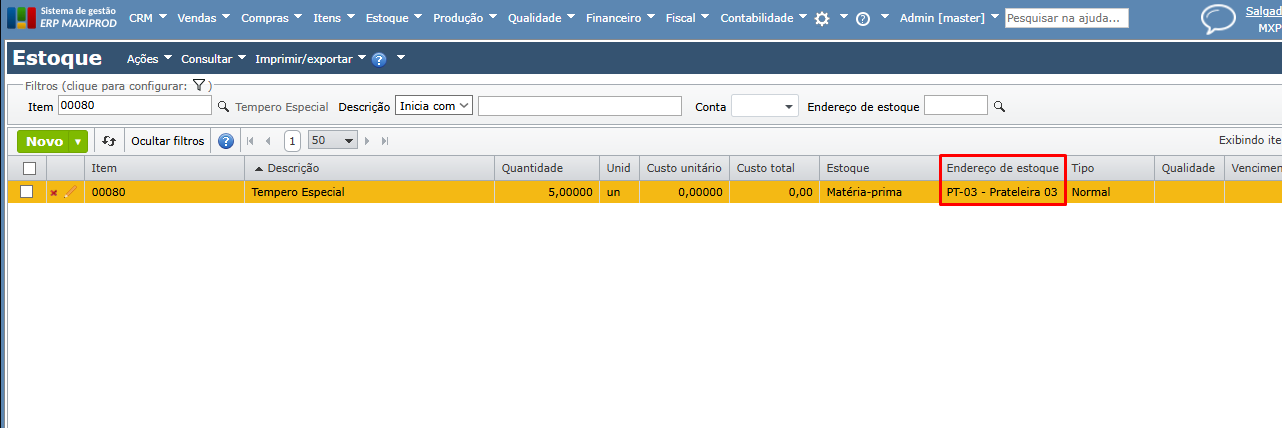Click the 'Matéria-prima' cell
Screen dimensions: 1282x428
(879, 192)
